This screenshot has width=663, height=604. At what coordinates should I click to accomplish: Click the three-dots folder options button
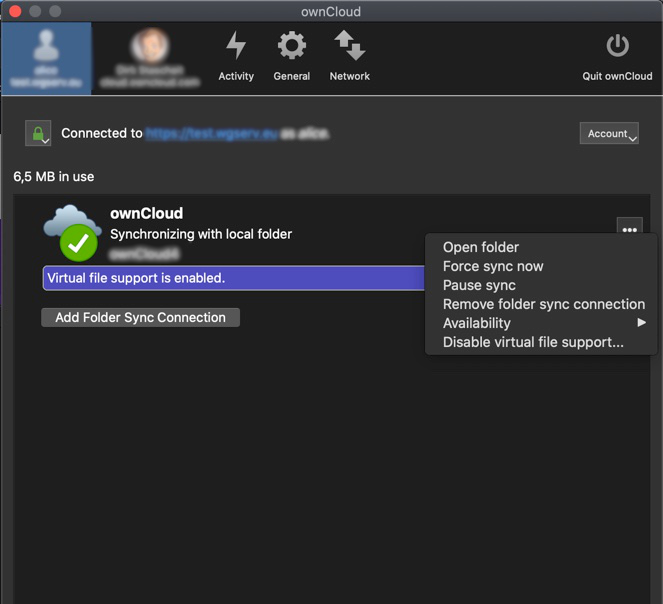[629, 230]
